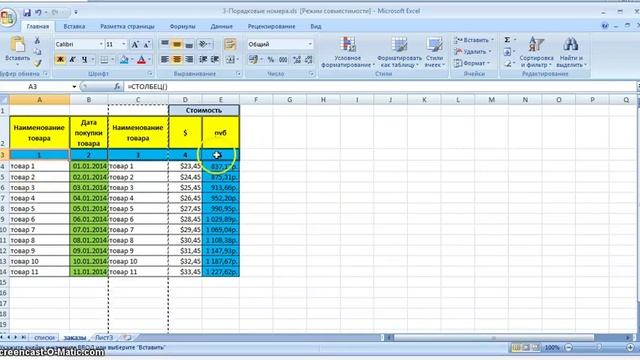Switch to the Данные tab
This screenshot has width=640, height=360.
pyautogui.click(x=222, y=27)
